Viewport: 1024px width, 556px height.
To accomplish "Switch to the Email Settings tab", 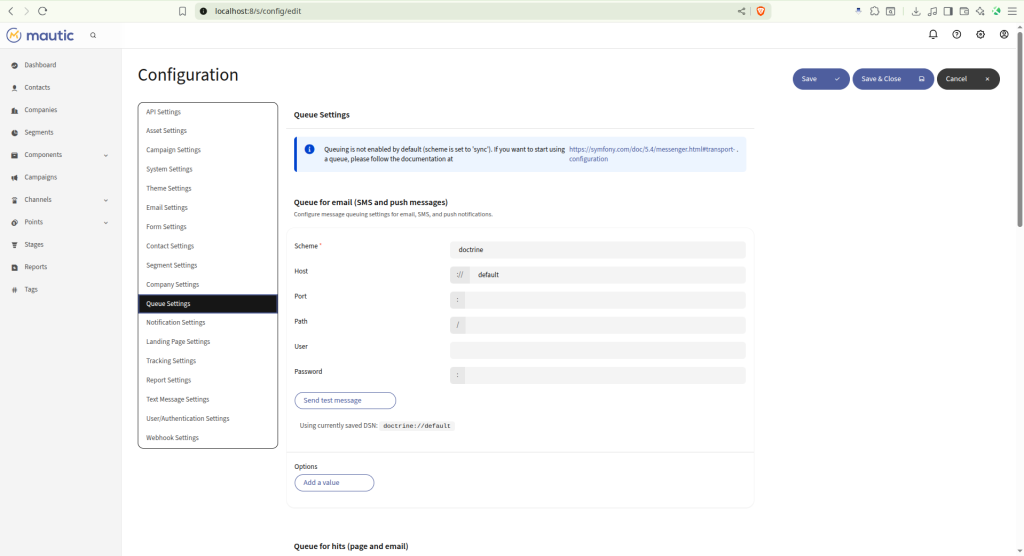I will point(167,208).
